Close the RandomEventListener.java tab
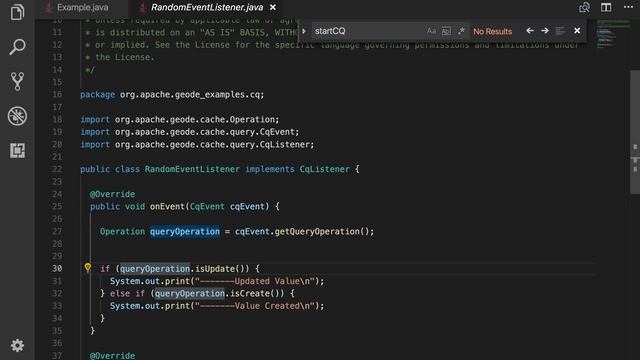This screenshot has width=640, height=360. 273,7
